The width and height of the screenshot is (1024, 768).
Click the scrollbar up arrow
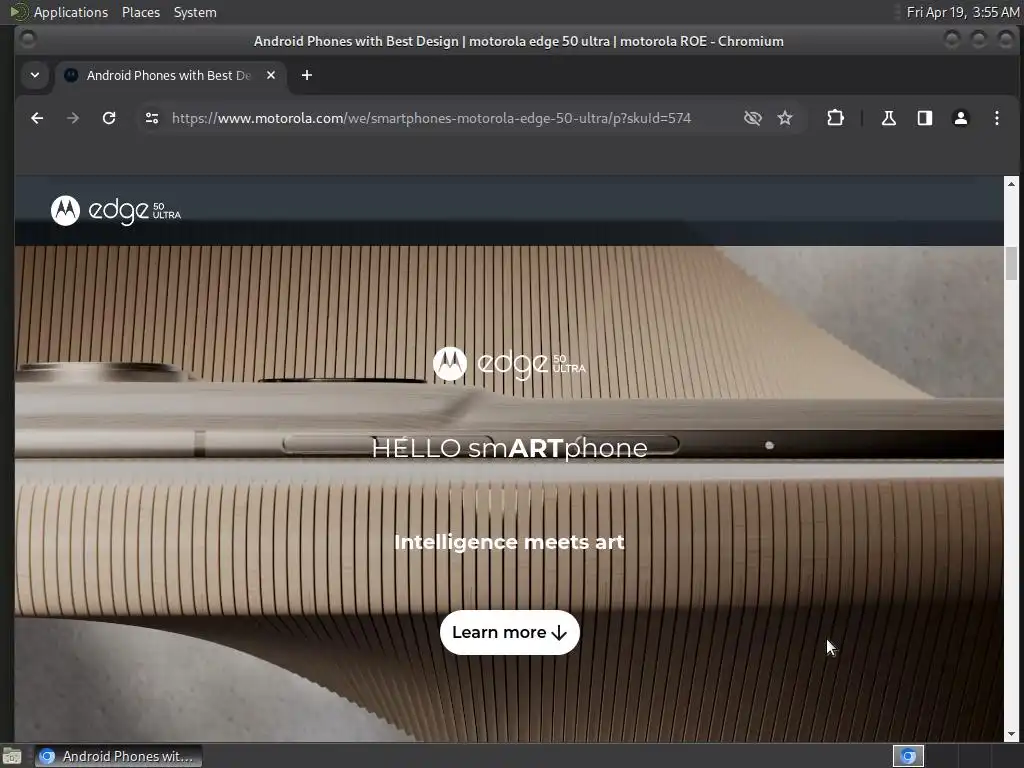point(1011,184)
